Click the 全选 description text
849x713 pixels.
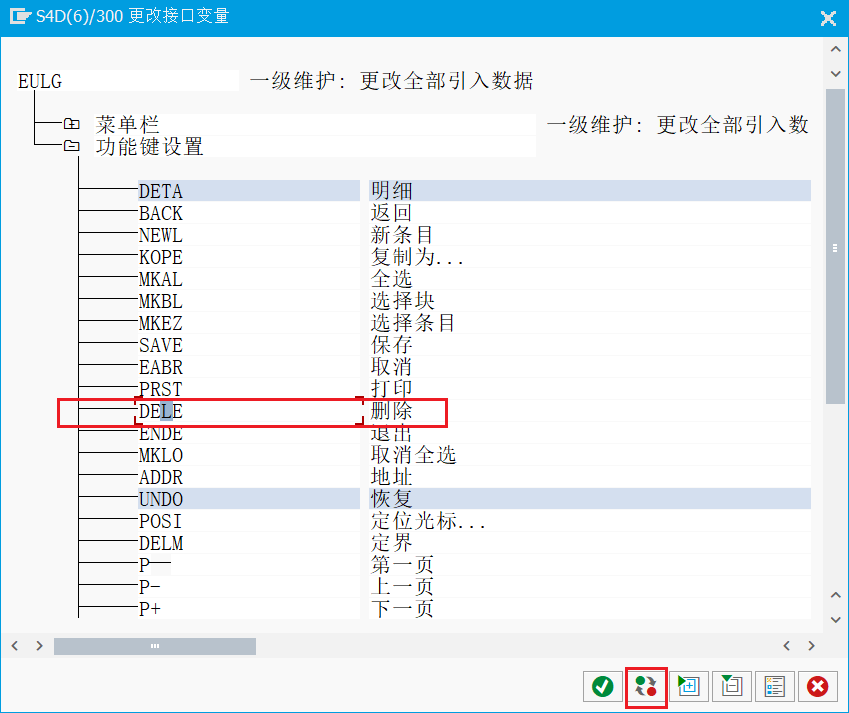pyautogui.click(x=391, y=279)
